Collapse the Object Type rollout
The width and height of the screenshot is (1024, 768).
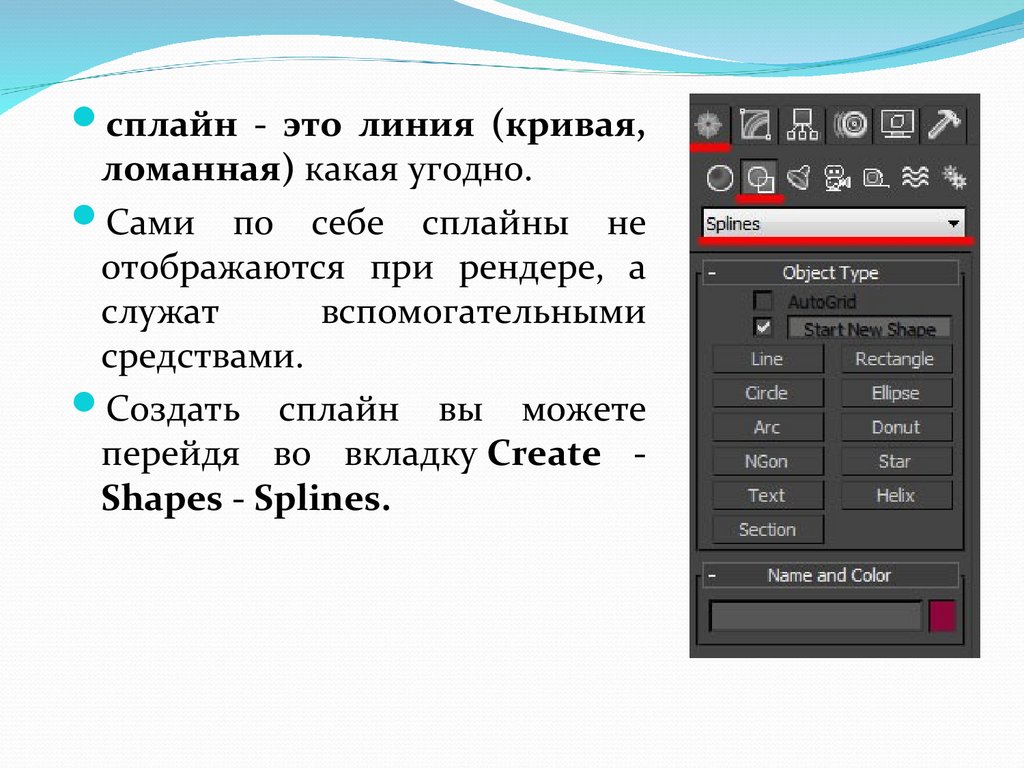[x=830, y=272]
